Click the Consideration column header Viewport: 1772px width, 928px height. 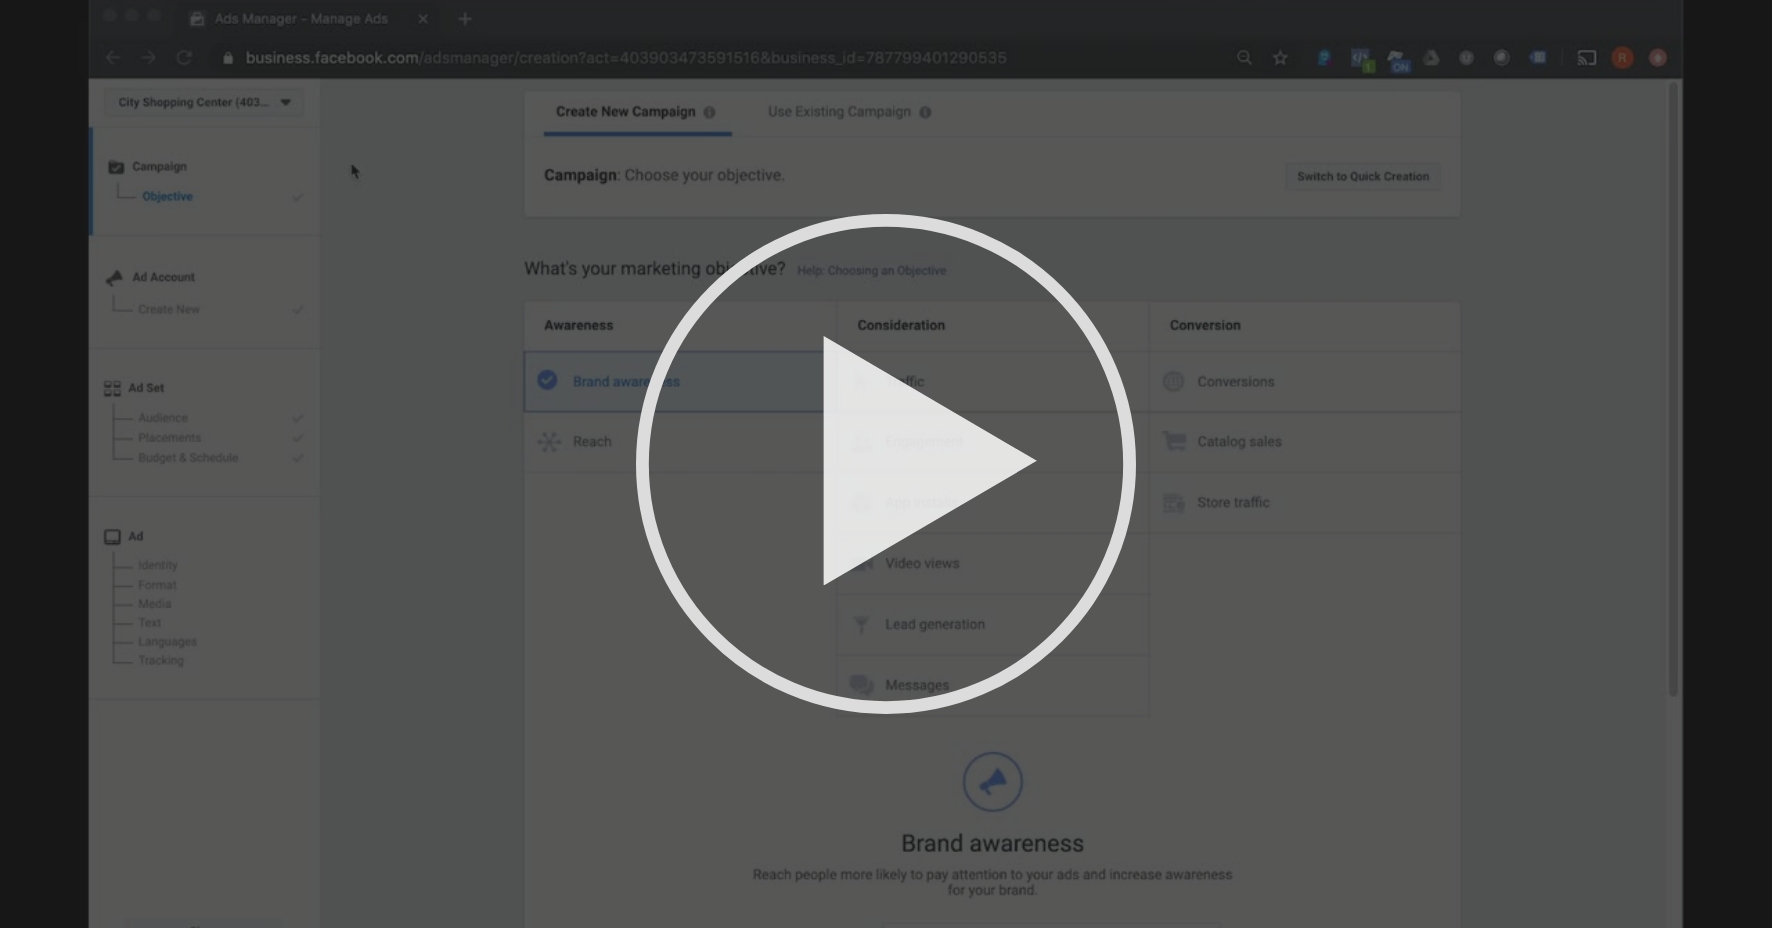tap(901, 325)
